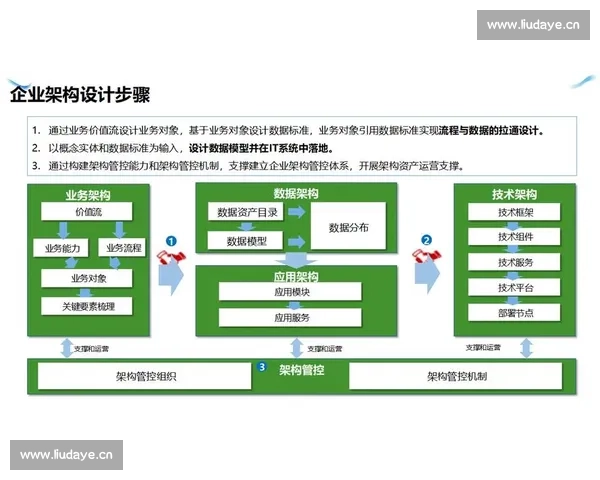The height and width of the screenshot is (480, 600).
Task: Click the double-headed arrow beneath 业务架构 block
Action: click(67, 348)
